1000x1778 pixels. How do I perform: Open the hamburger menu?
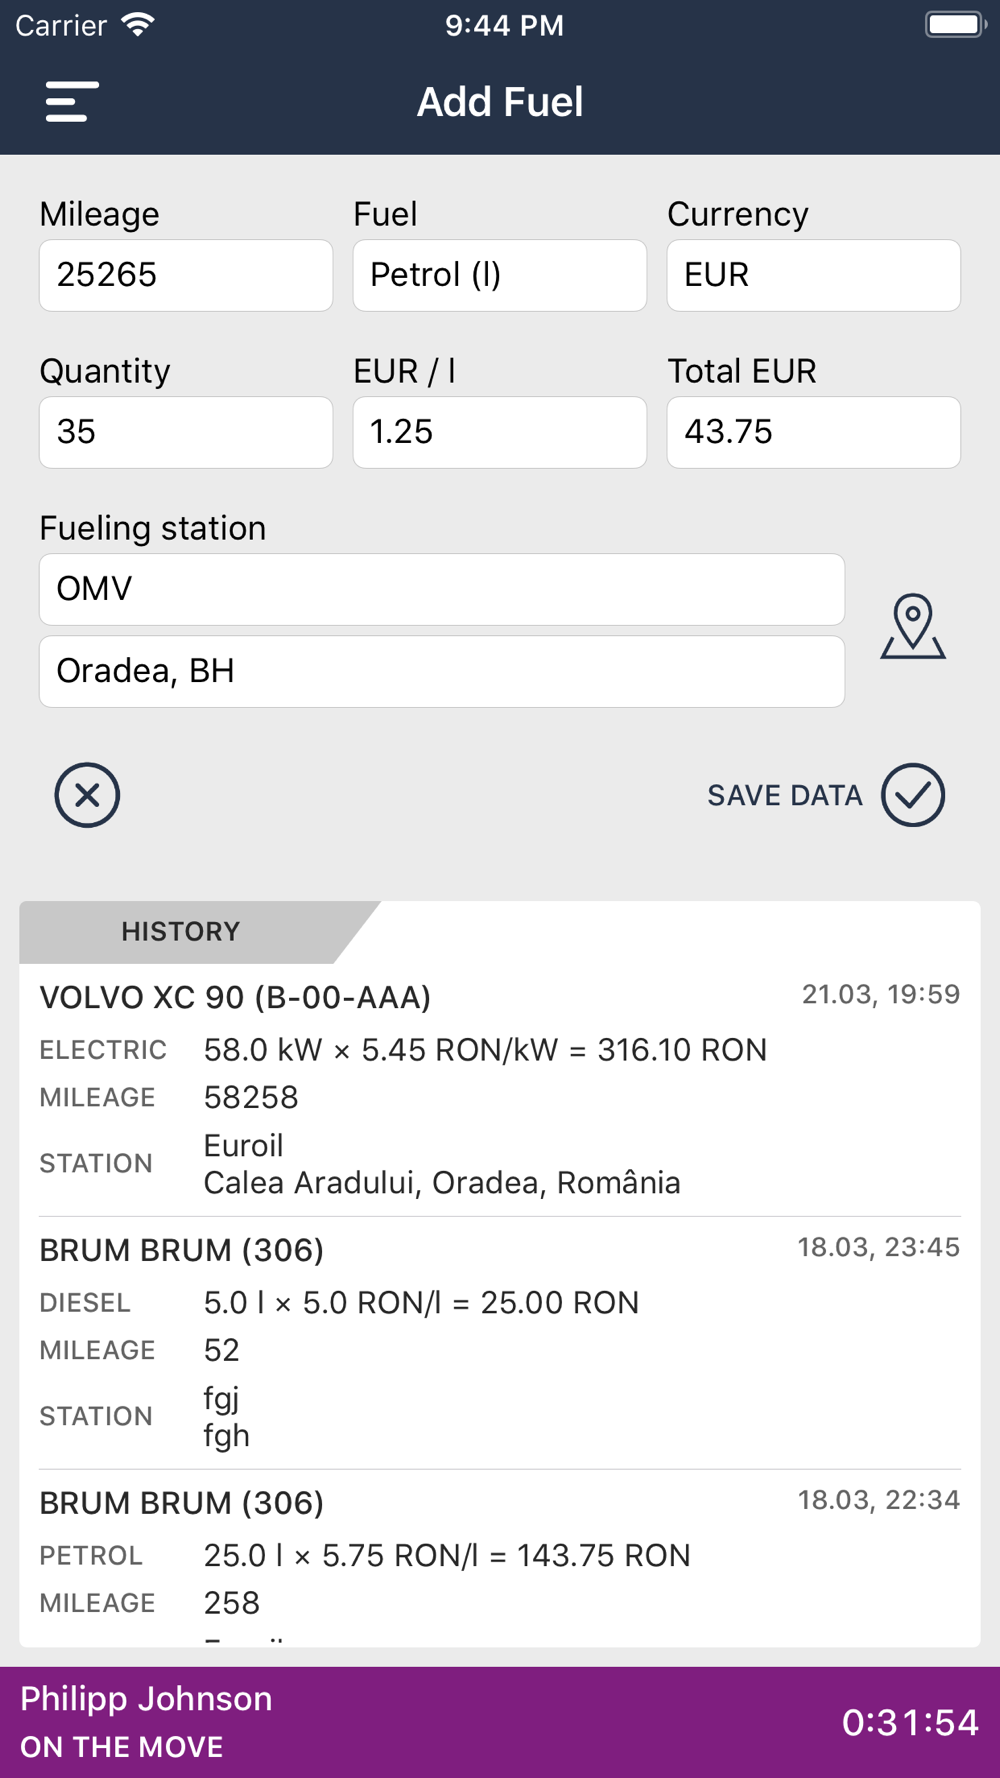pyautogui.click(x=72, y=102)
